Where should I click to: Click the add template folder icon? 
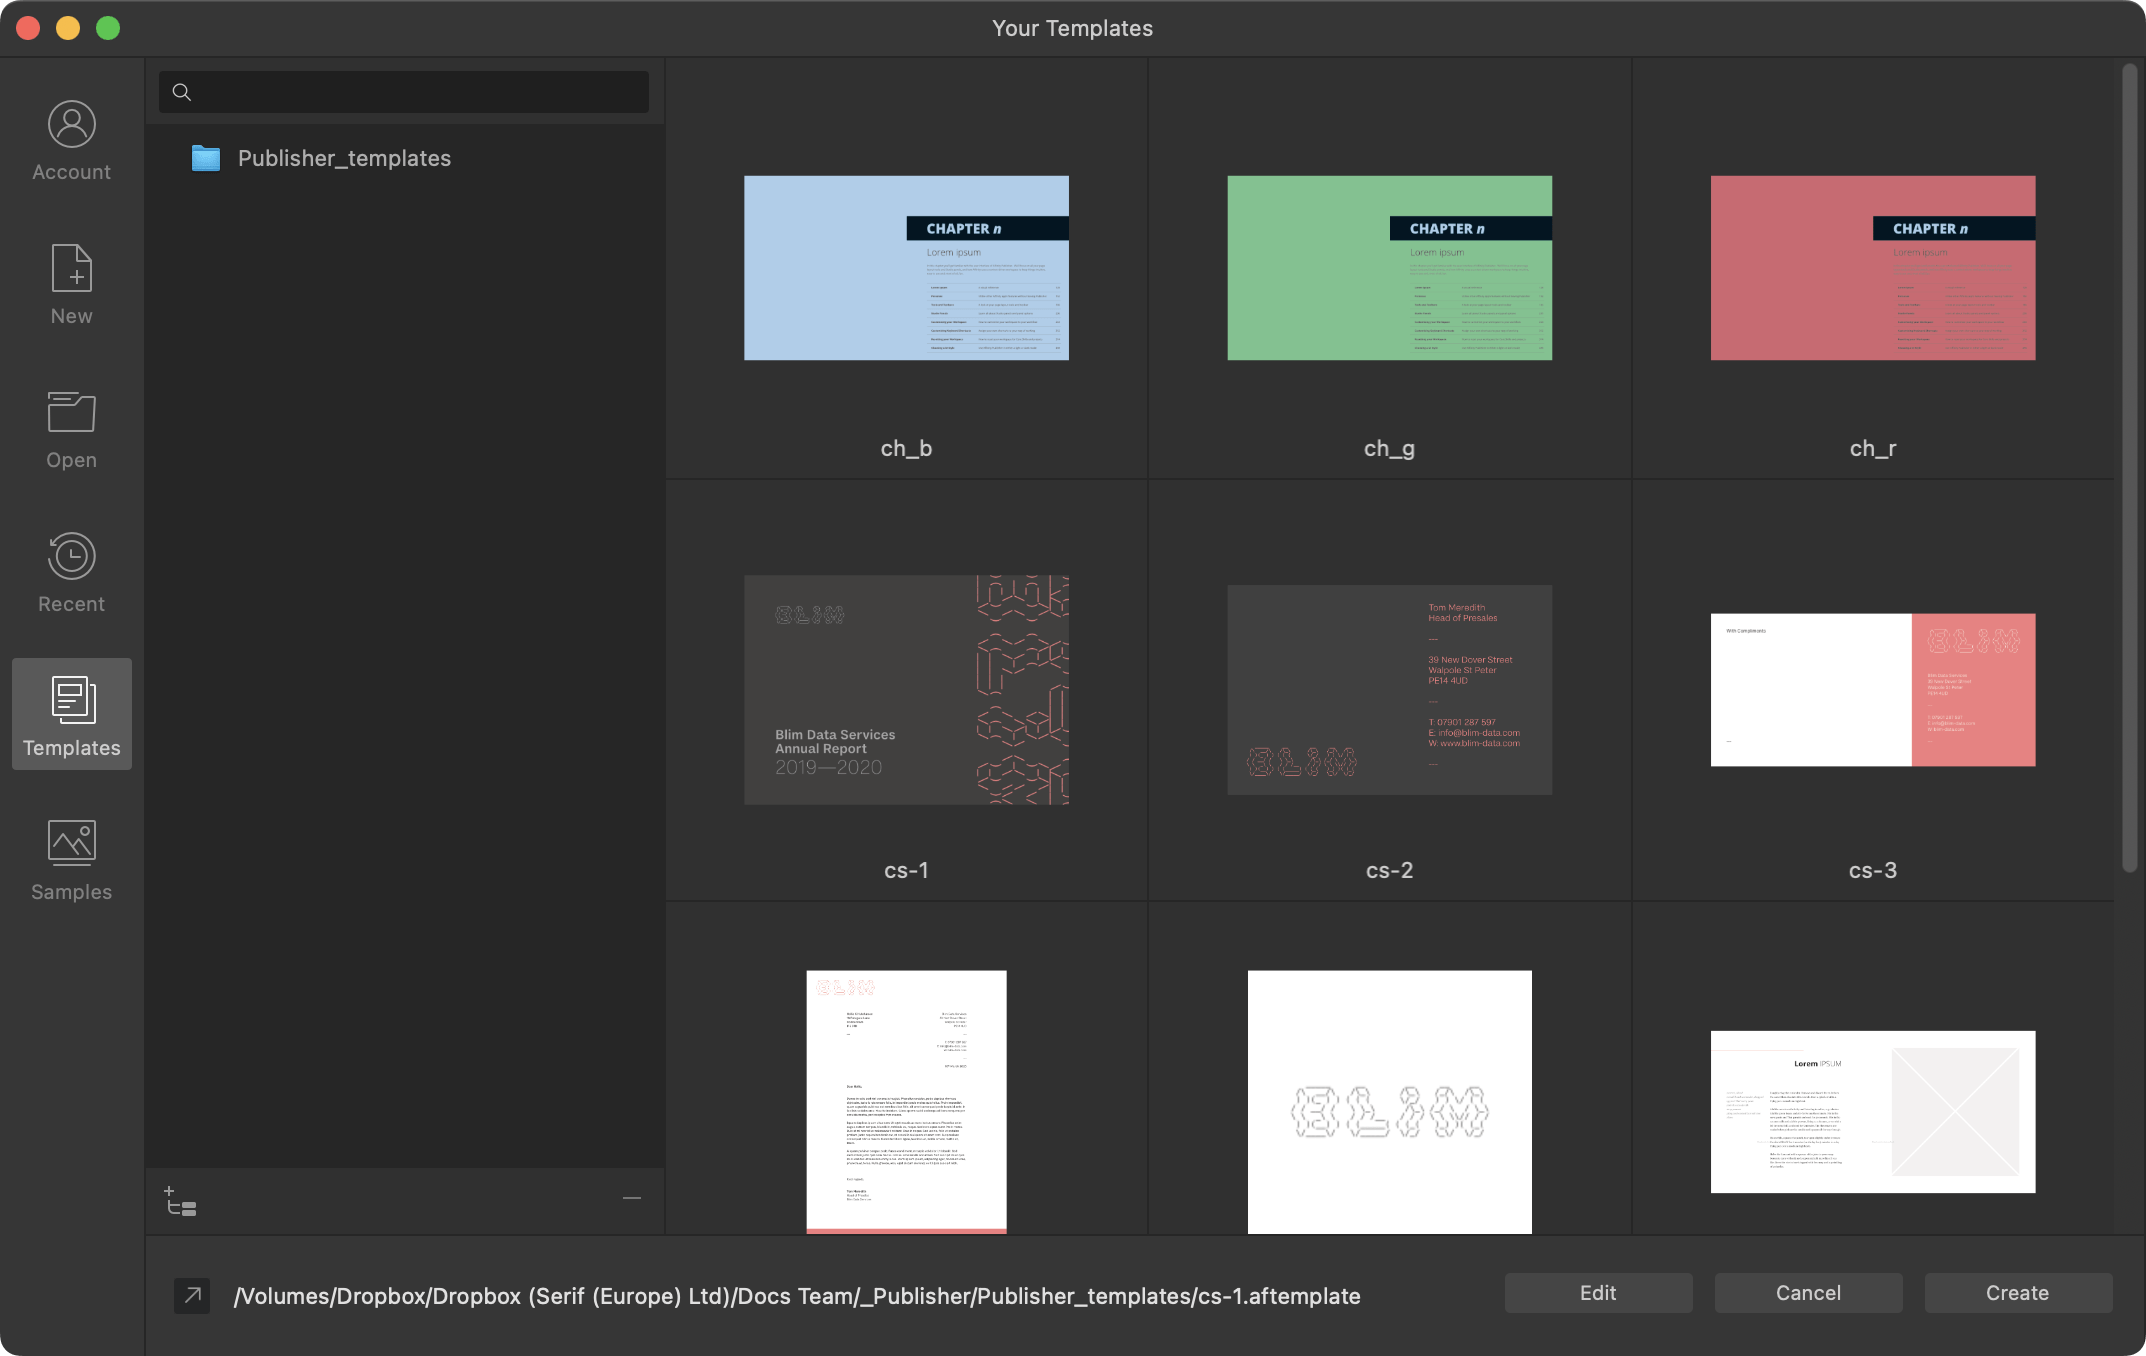pyautogui.click(x=178, y=1199)
